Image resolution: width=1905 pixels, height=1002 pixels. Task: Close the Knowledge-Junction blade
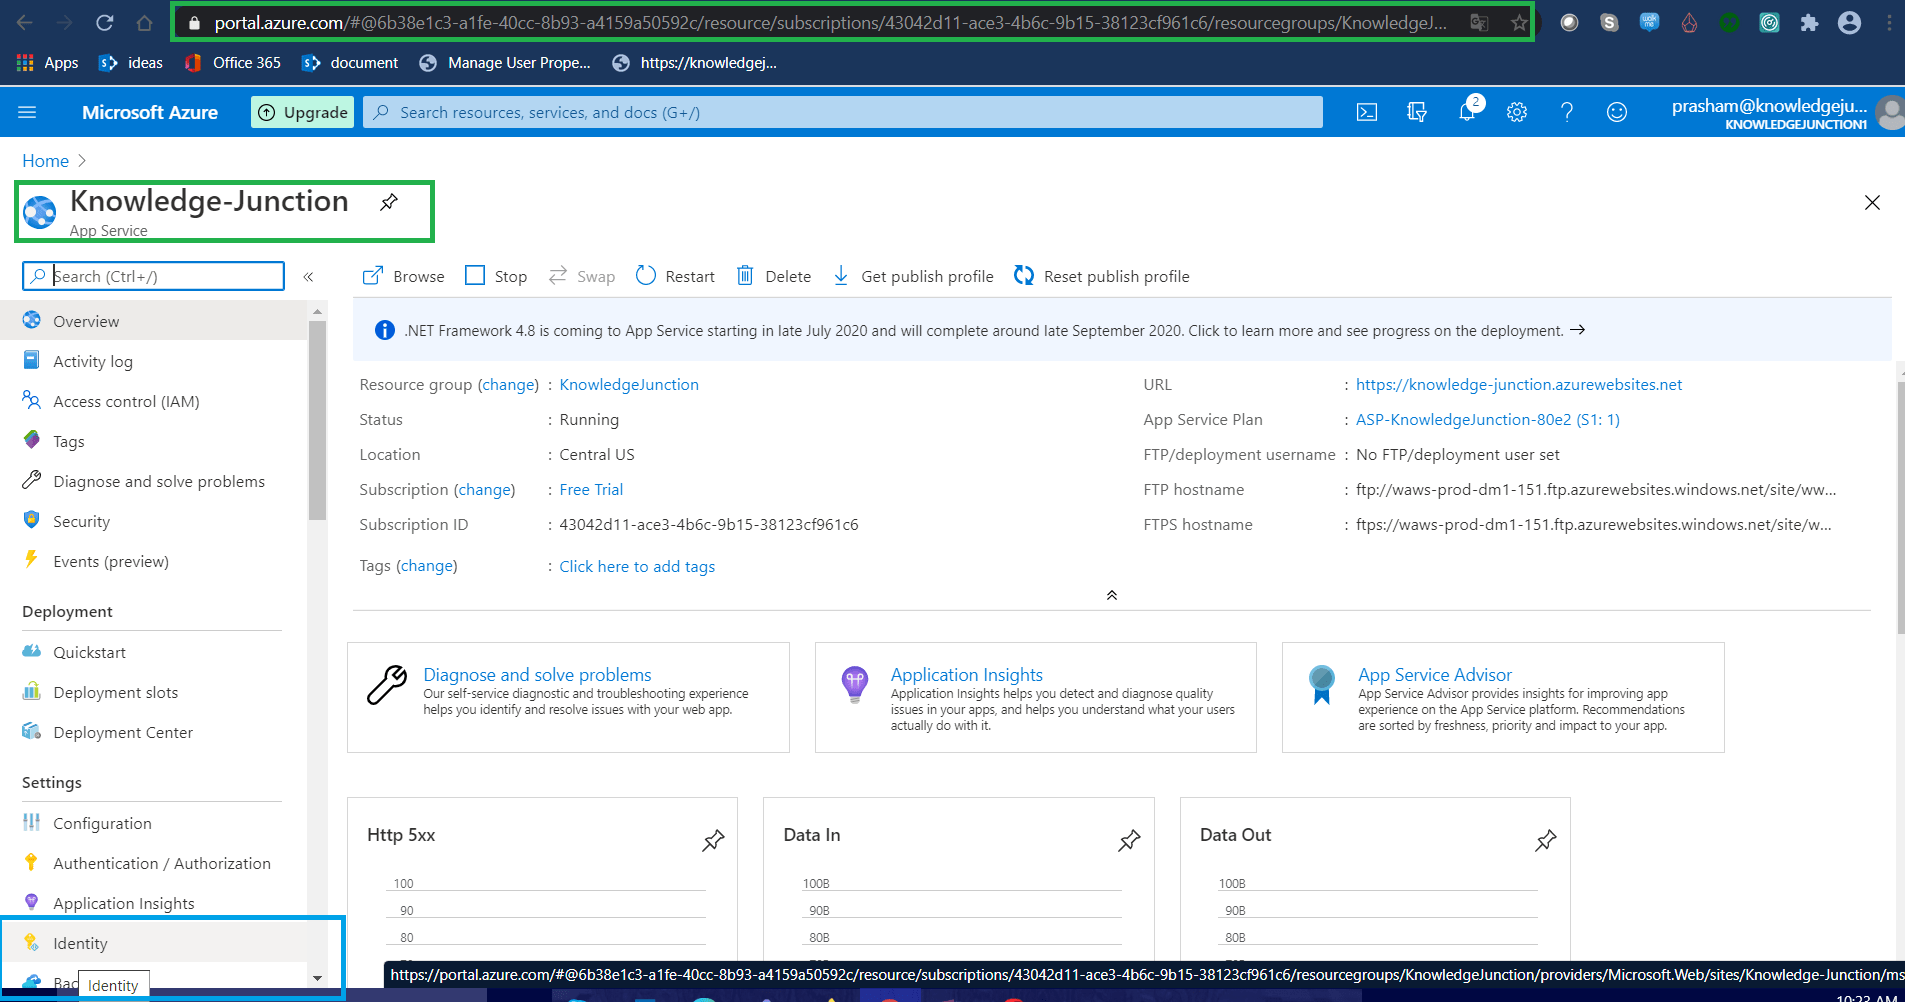1873,203
